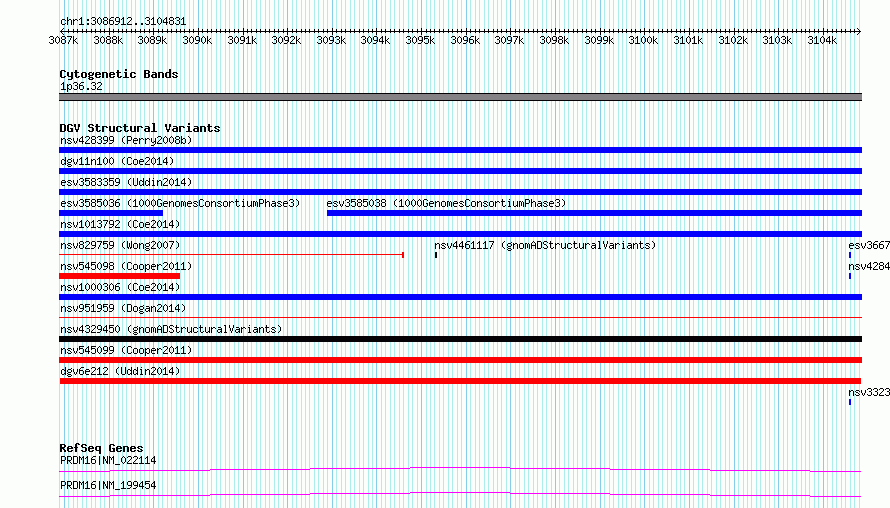Click the short blue bar under esv3585036

pyautogui.click(x=111, y=213)
